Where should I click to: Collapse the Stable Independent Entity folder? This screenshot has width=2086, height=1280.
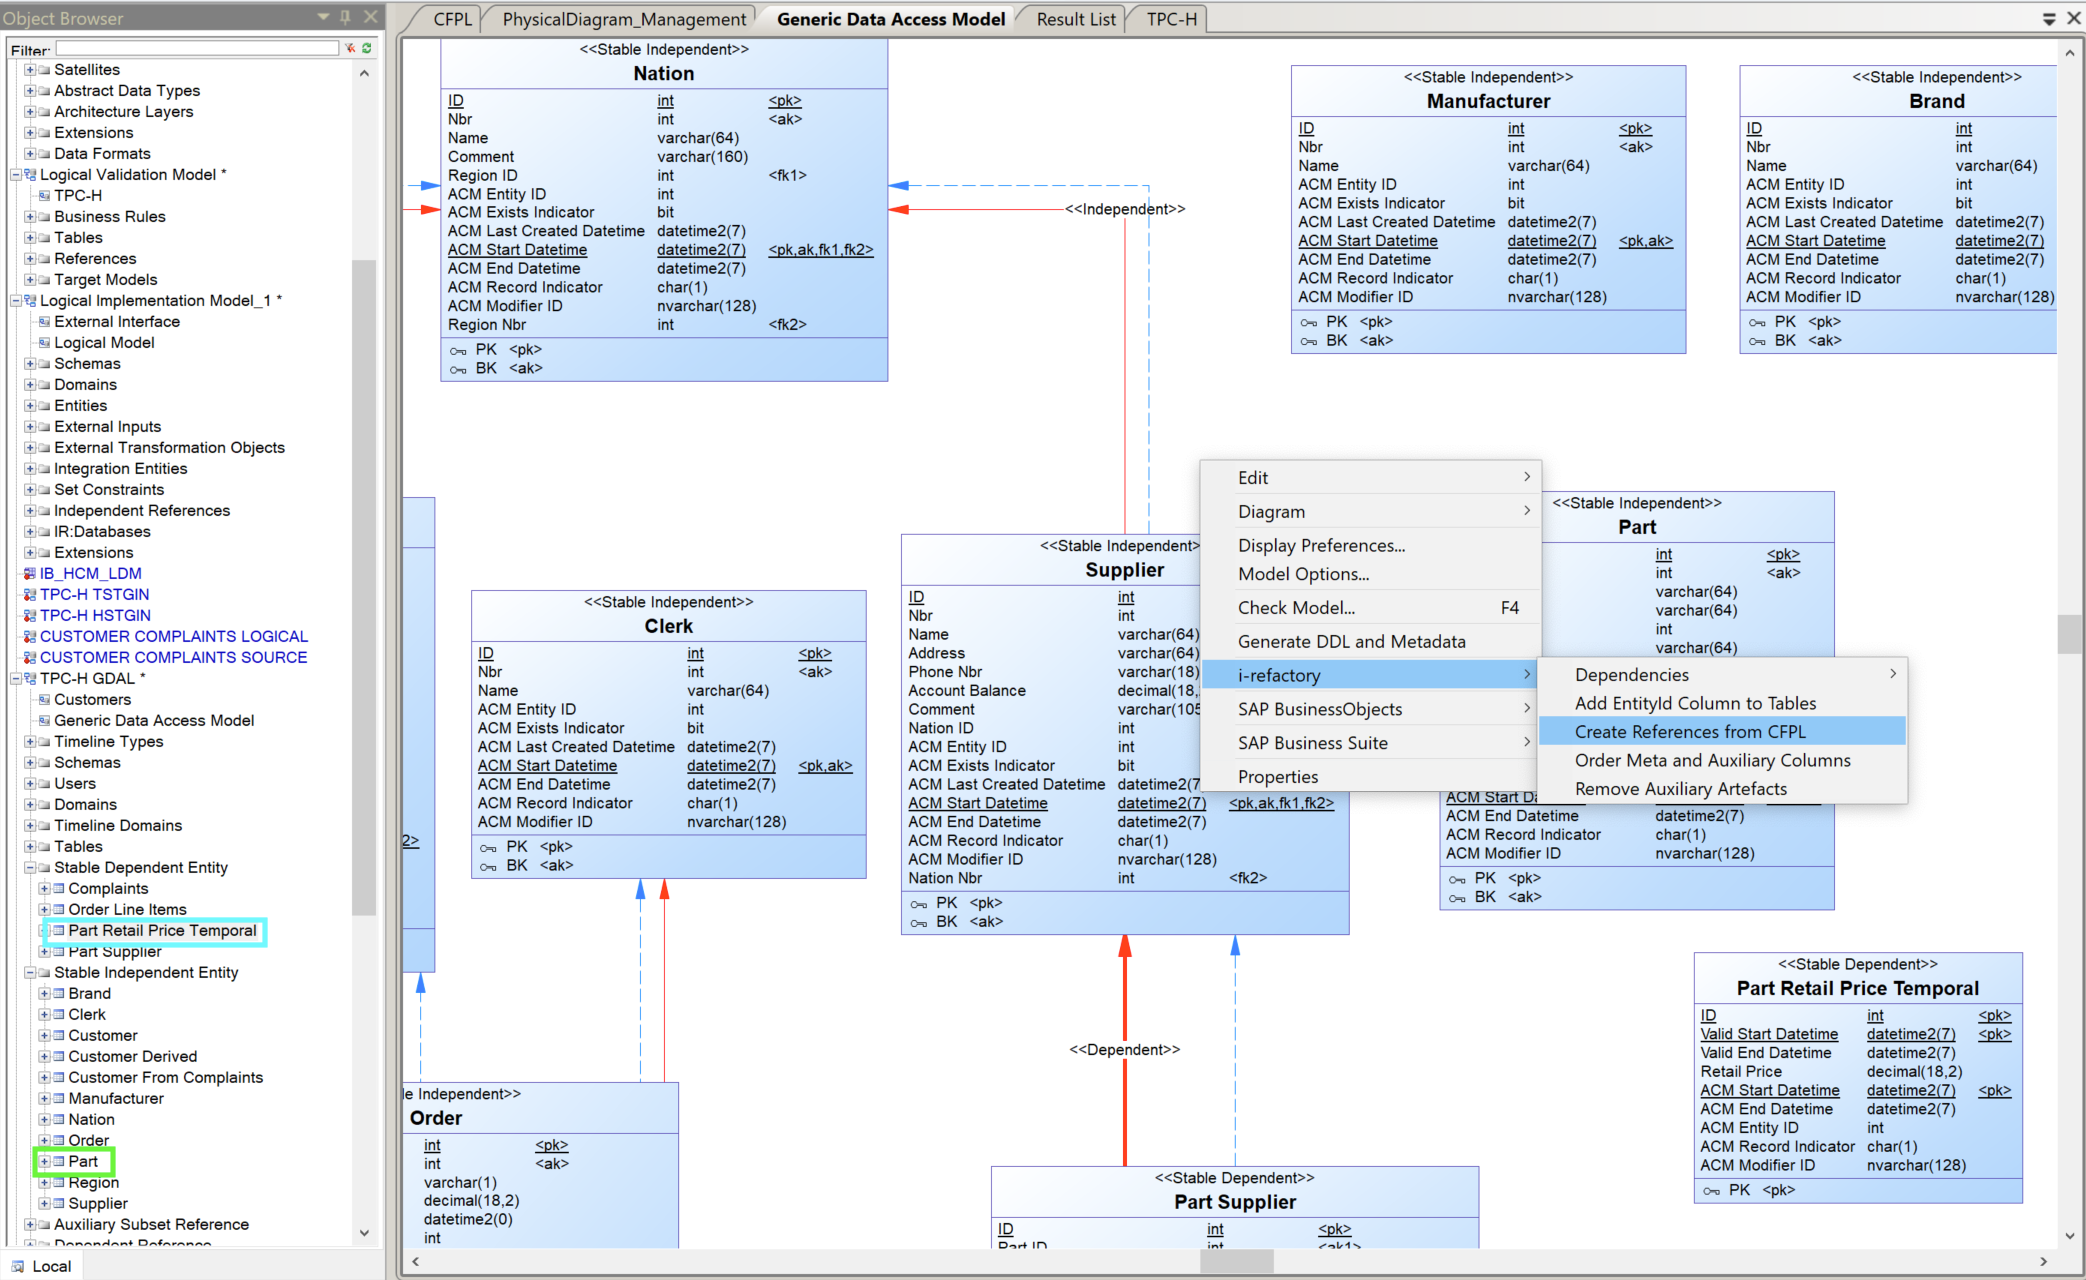(30, 973)
